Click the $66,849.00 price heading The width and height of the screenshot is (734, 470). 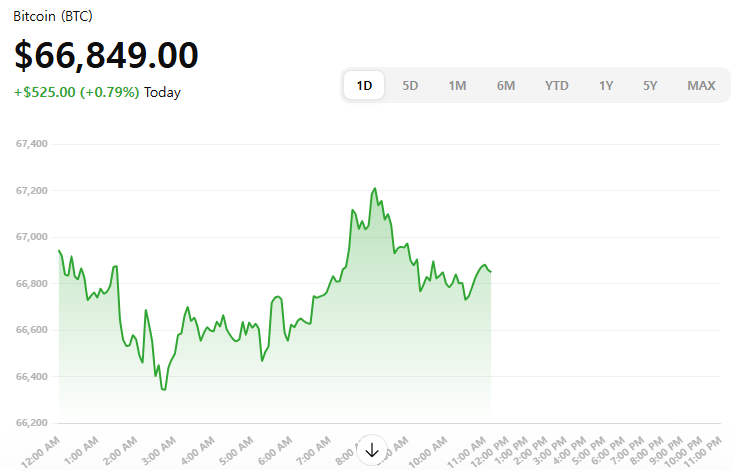pyautogui.click(x=106, y=55)
